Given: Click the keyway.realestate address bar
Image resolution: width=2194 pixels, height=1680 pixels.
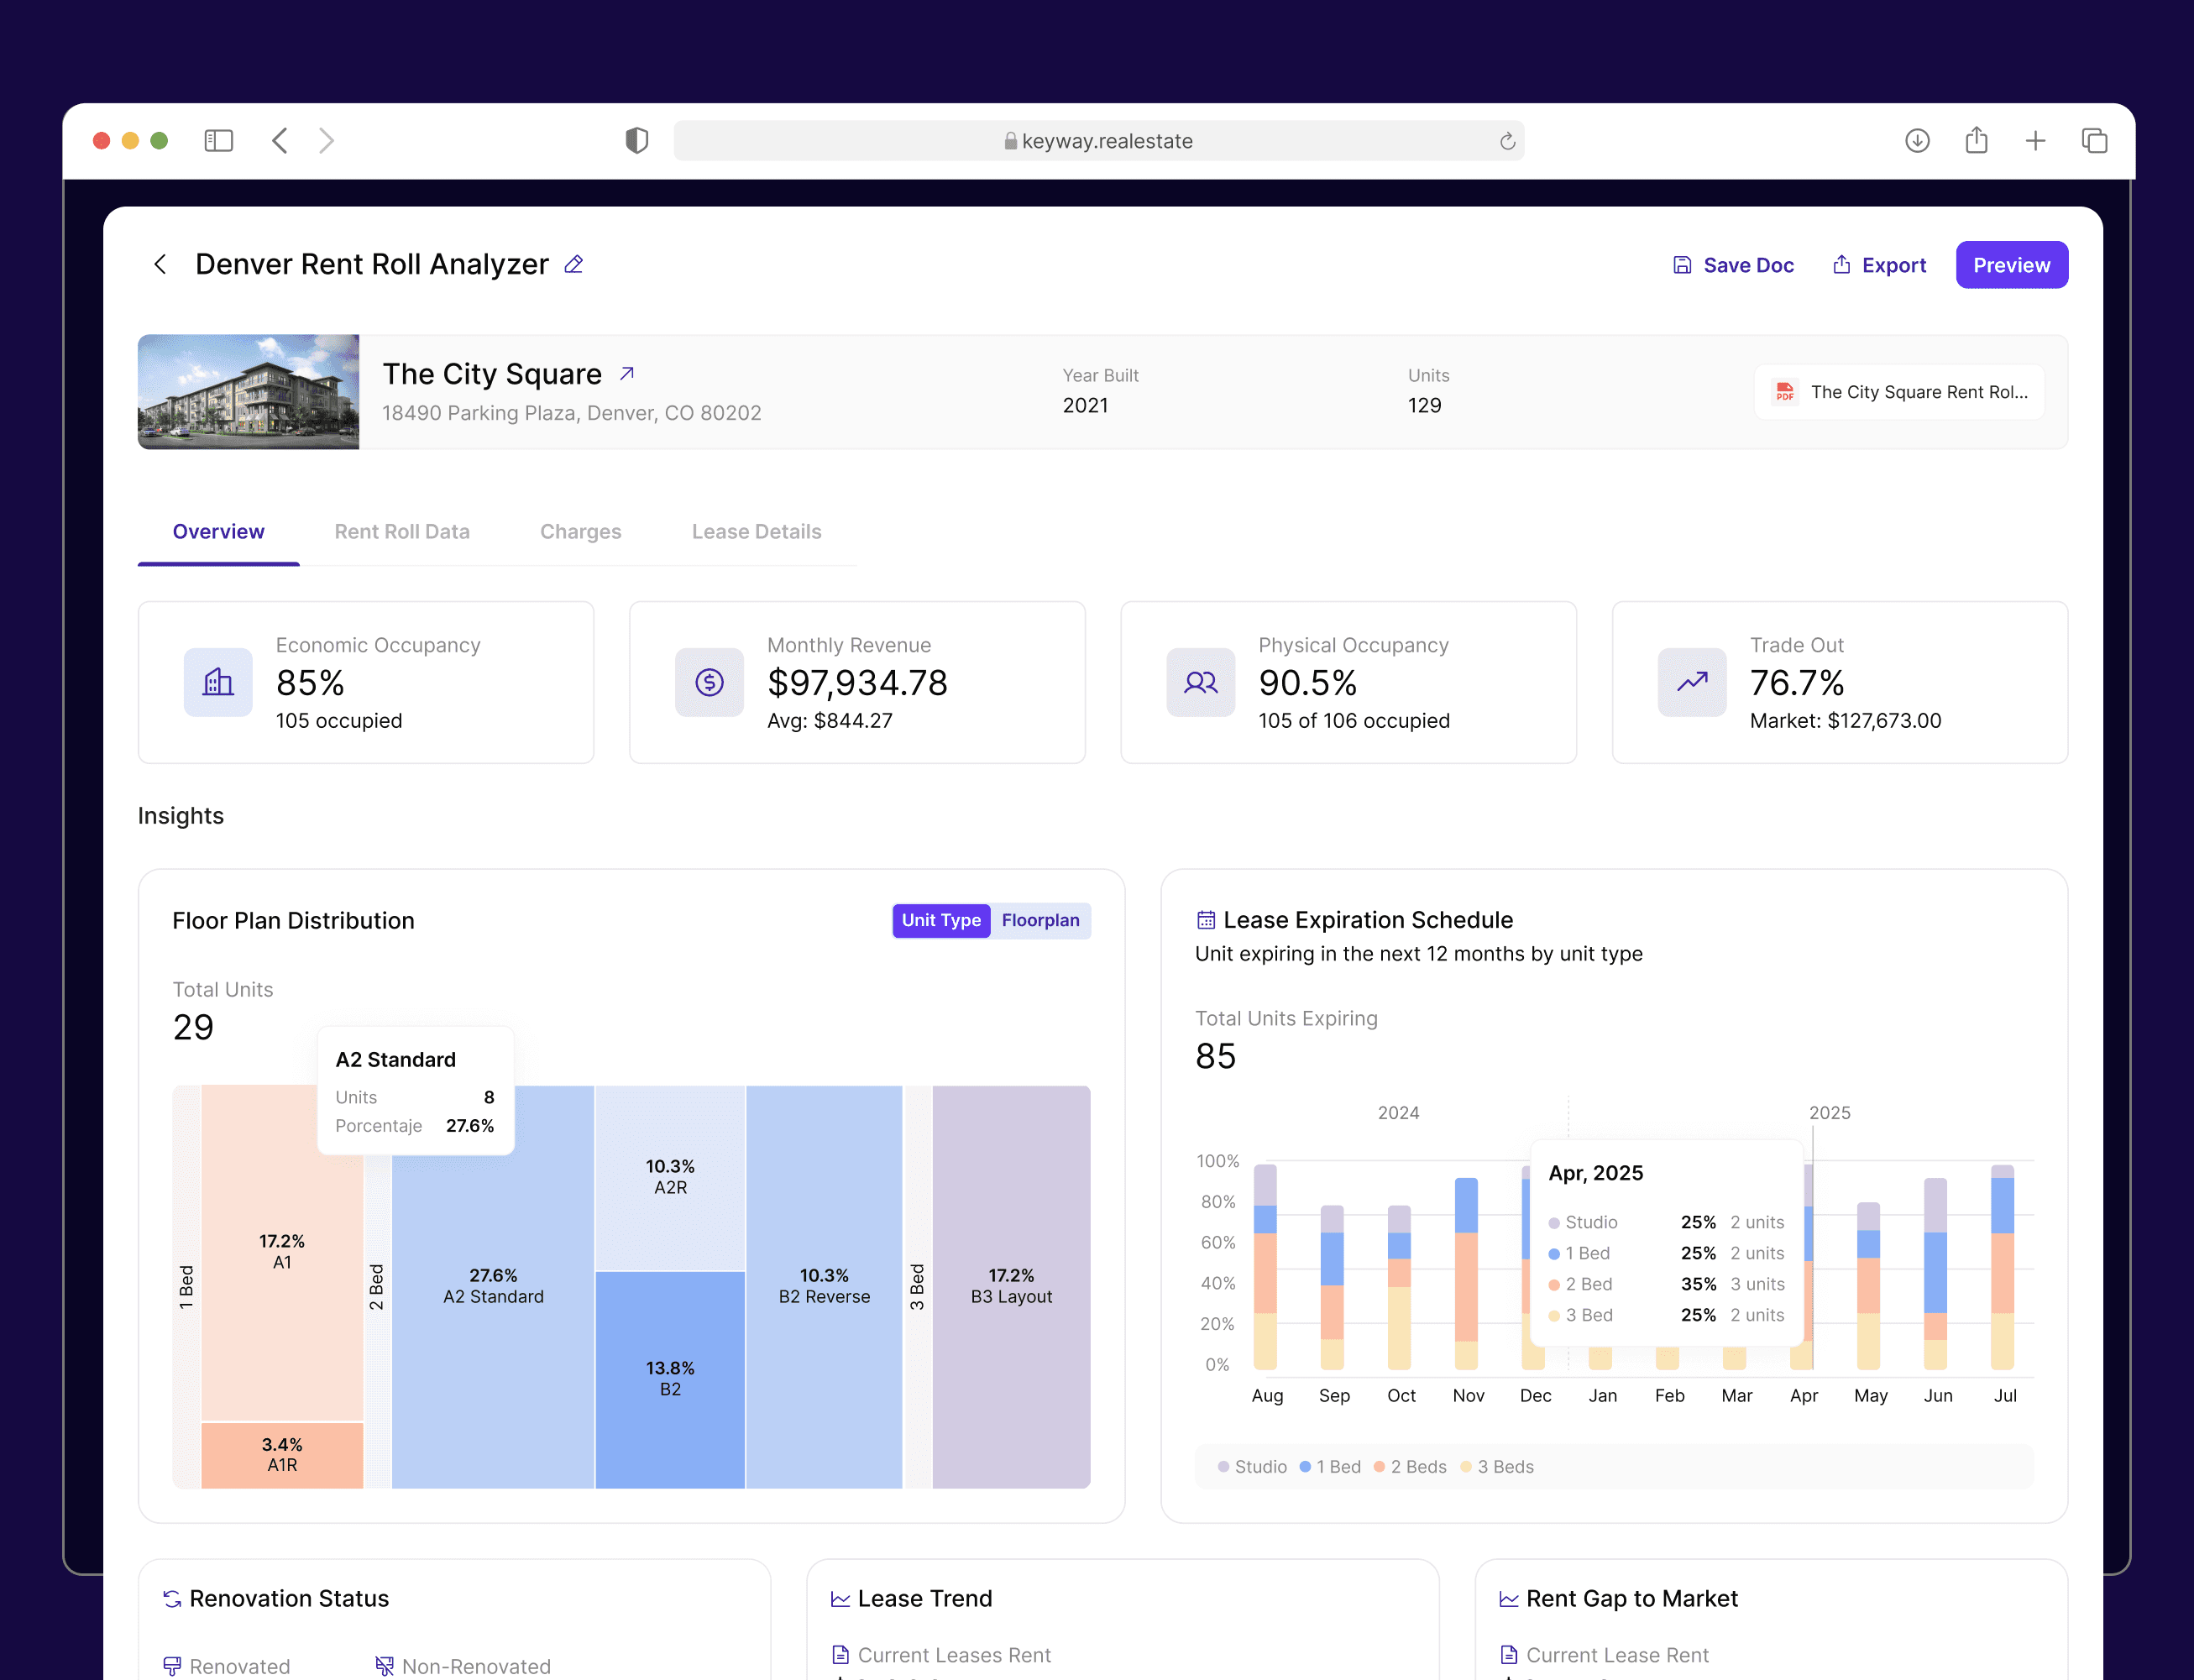Looking at the screenshot, I should (1098, 141).
